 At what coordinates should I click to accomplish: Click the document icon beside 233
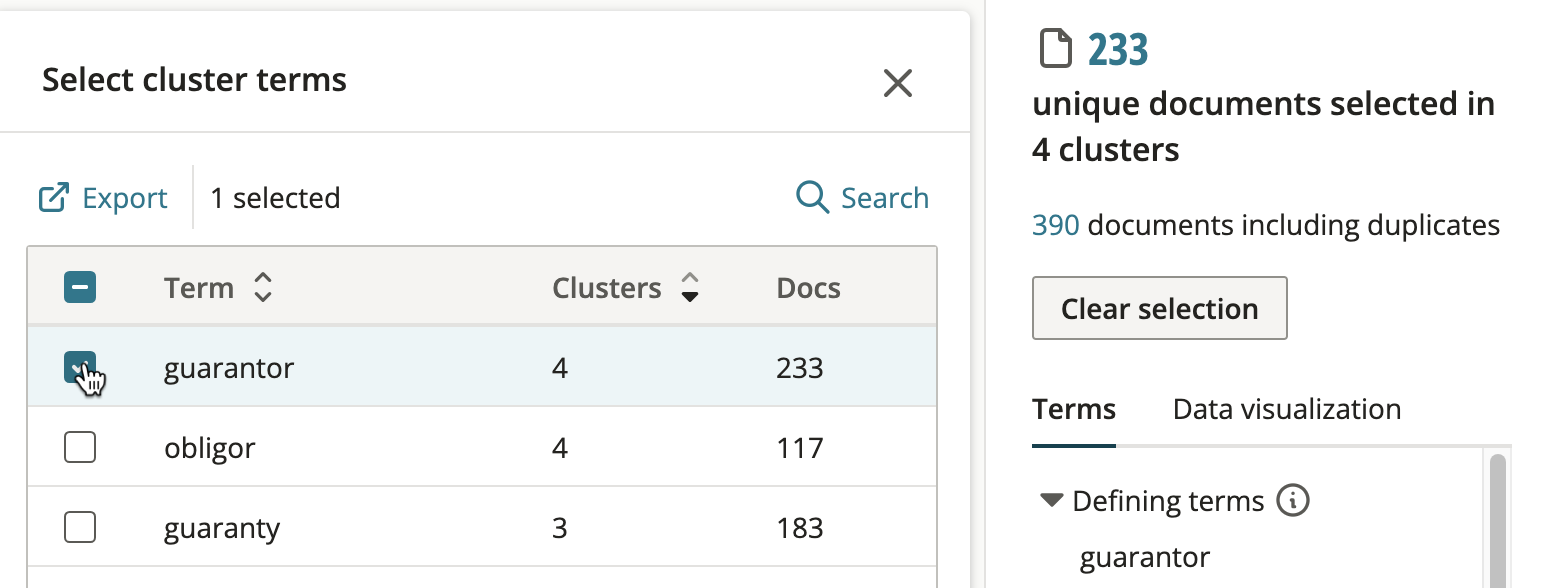click(x=1055, y=49)
